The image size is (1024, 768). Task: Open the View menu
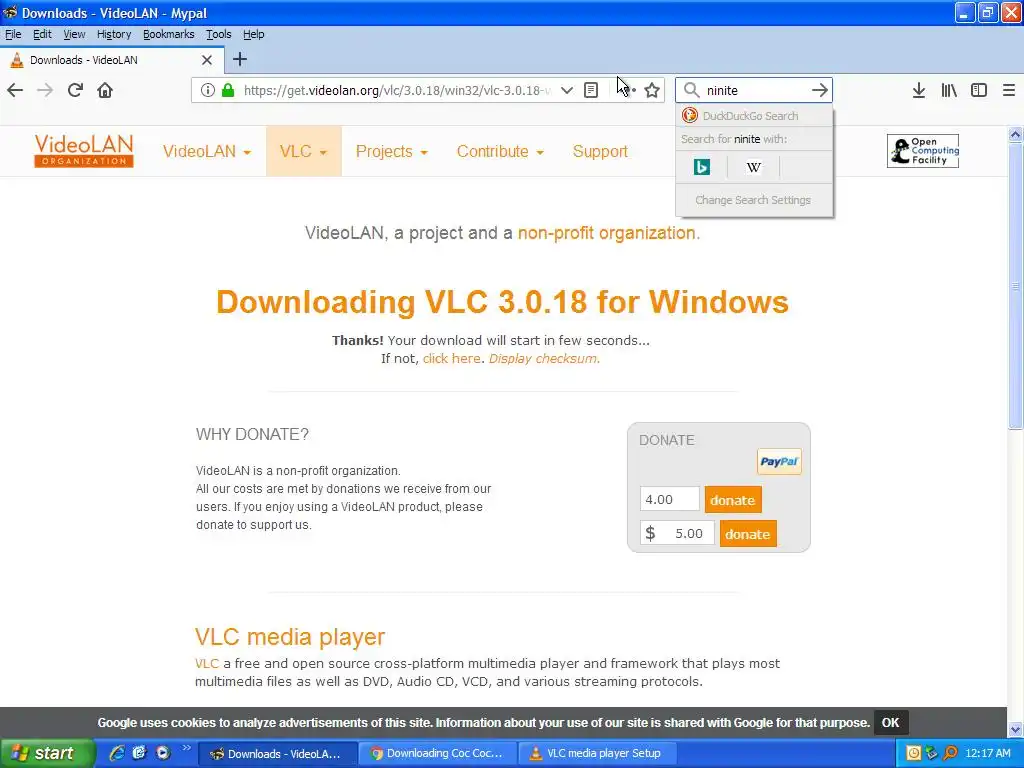74,34
